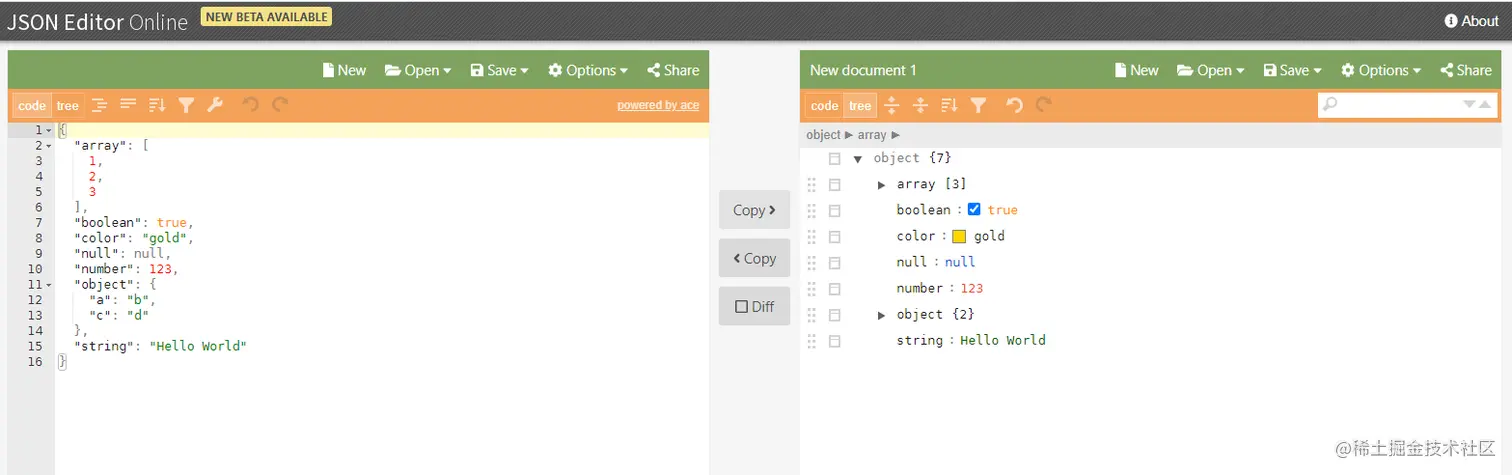
Task: Switch right panel to code mode
Action: [824, 105]
